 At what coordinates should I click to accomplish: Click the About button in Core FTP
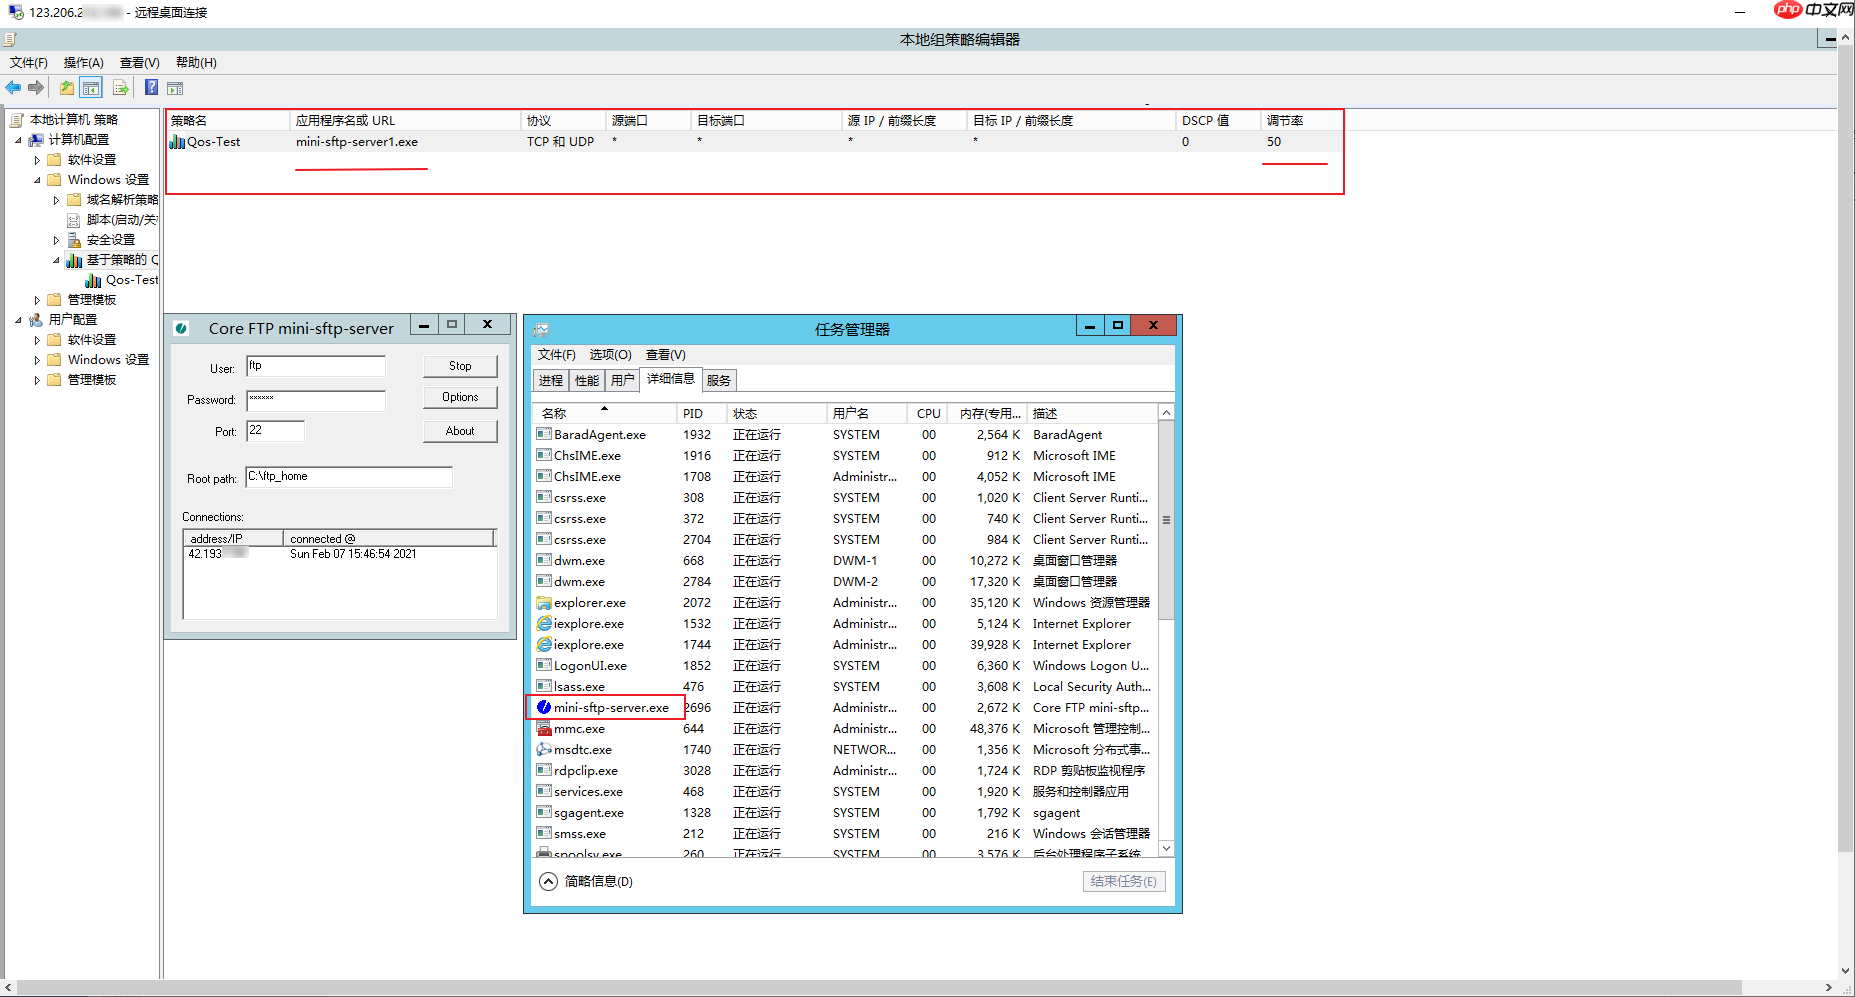click(459, 430)
